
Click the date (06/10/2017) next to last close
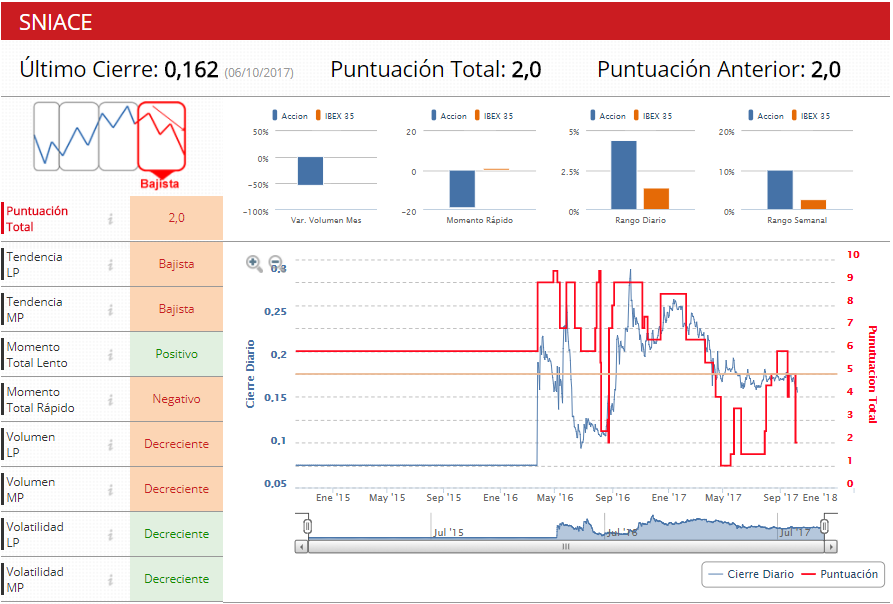pyautogui.click(x=259, y=73)
